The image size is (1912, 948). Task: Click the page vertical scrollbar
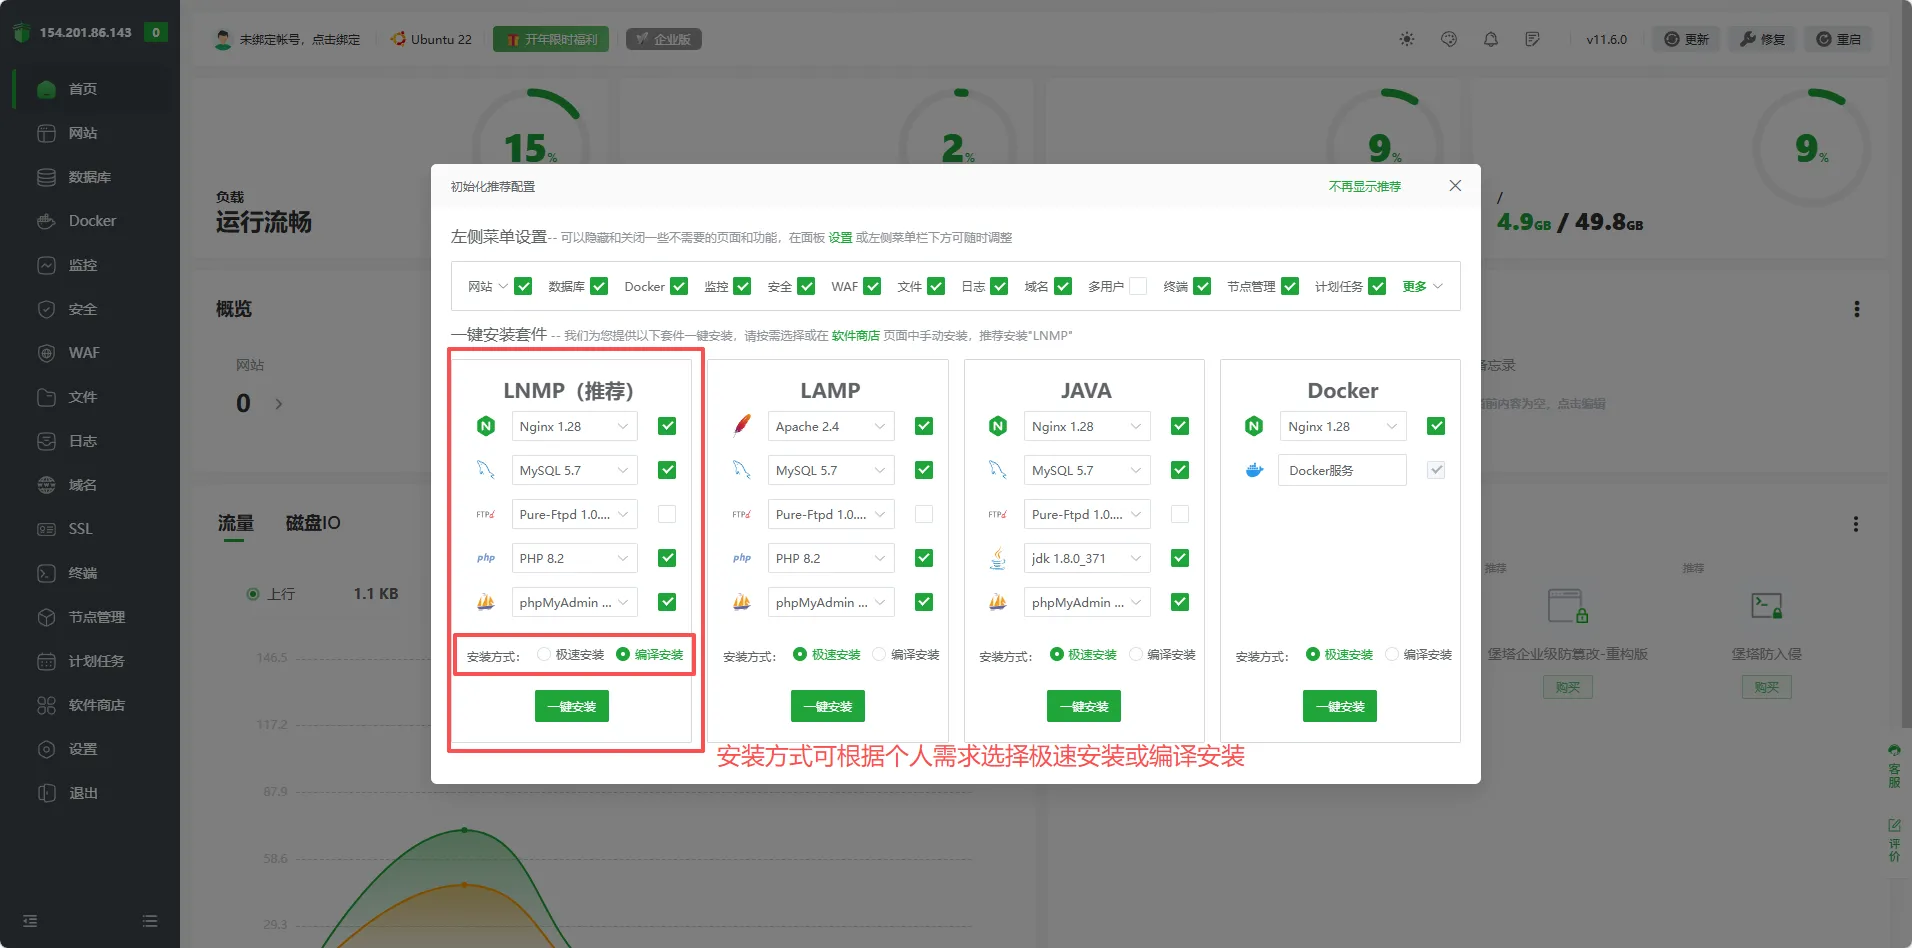[1905, 400]
